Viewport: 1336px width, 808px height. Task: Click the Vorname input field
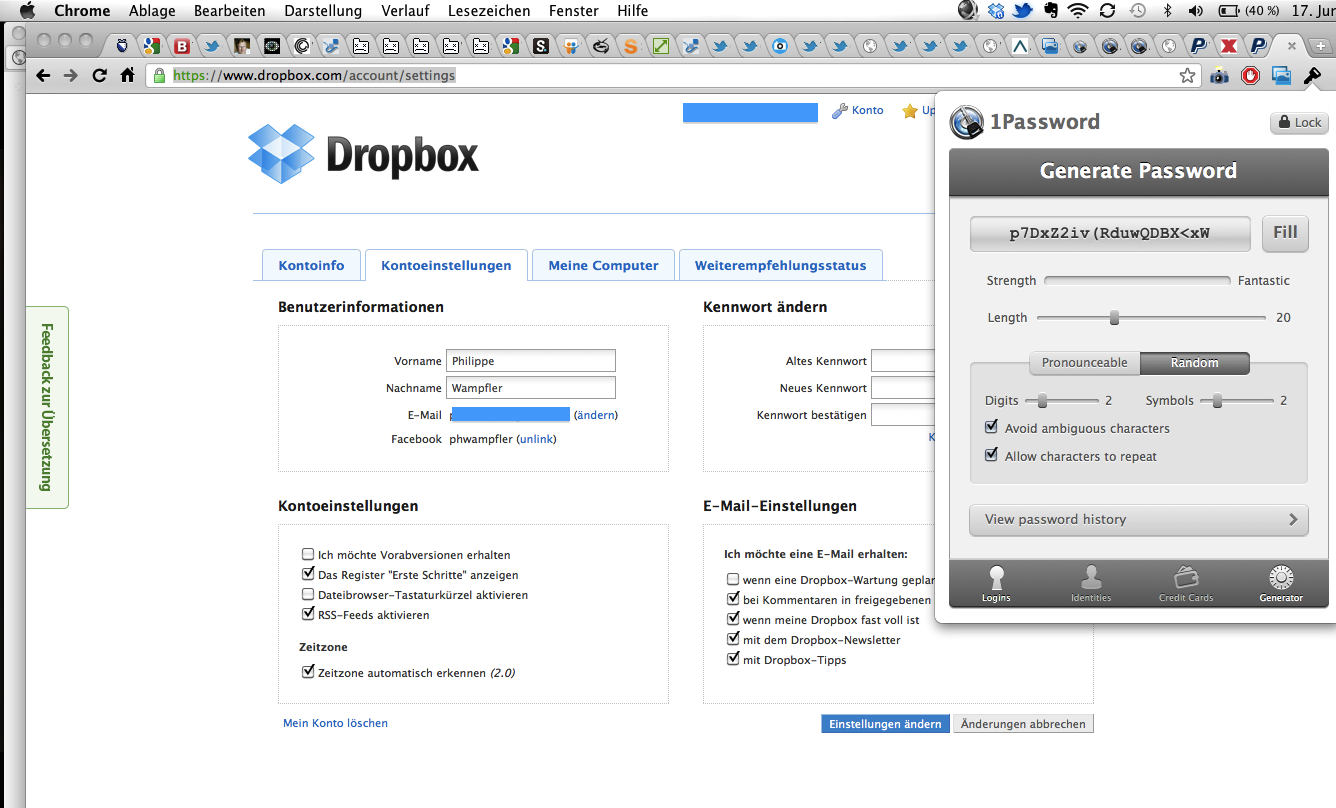click(530, 361)
